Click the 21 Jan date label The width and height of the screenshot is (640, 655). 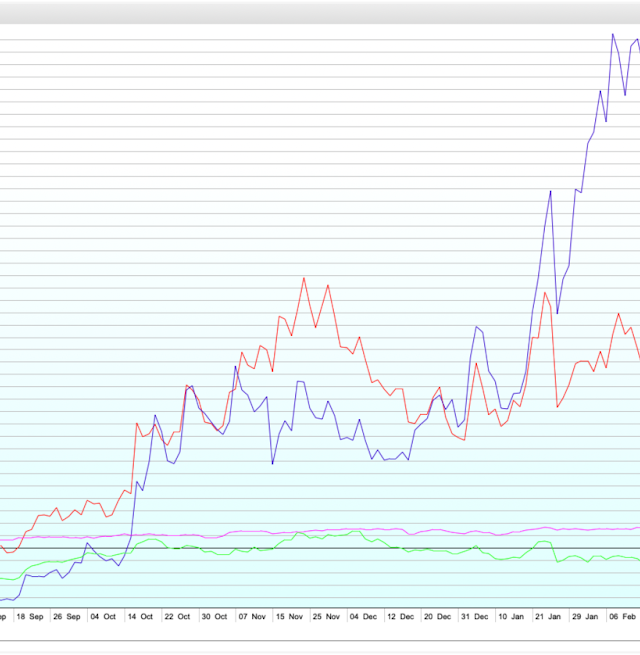pyautogui.click(x=548, y=617)
